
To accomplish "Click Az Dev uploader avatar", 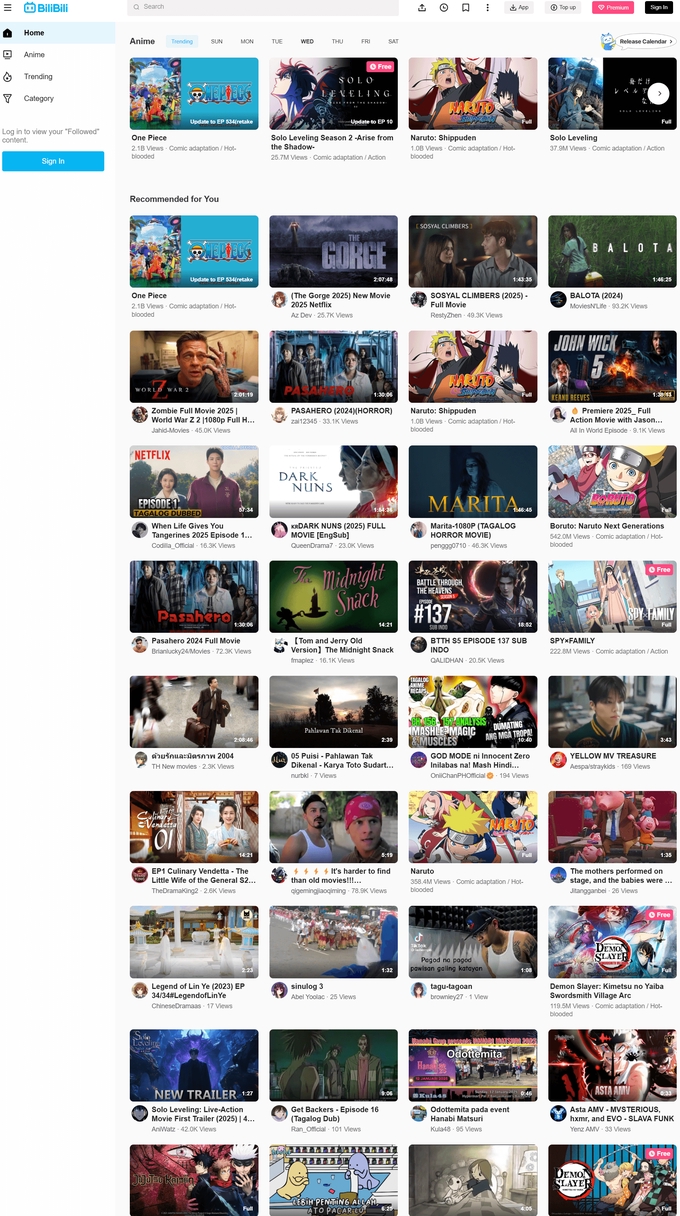I will (279, 300).
